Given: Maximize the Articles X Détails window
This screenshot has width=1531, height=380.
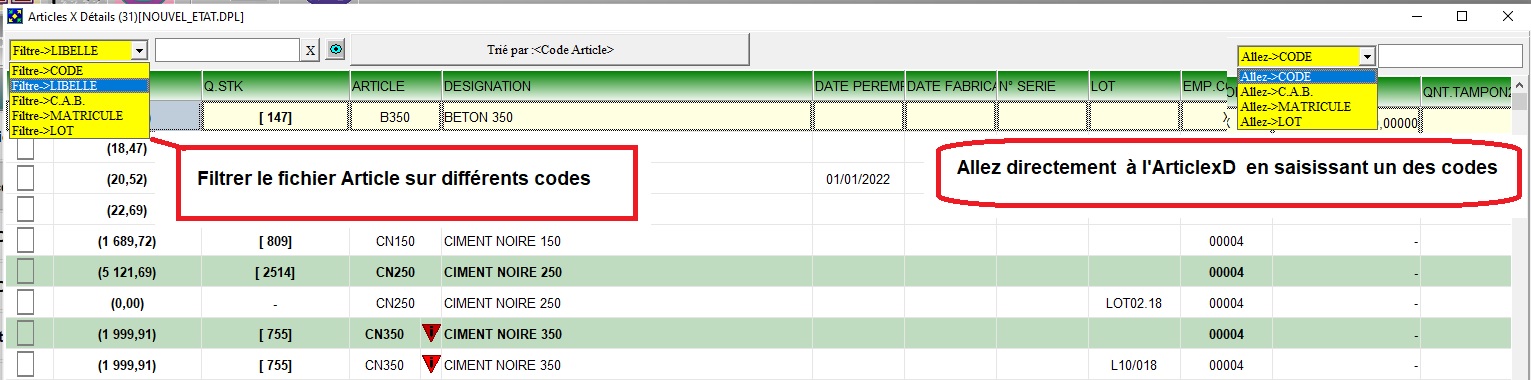Looking at the screenshot, I should 1461,17.
